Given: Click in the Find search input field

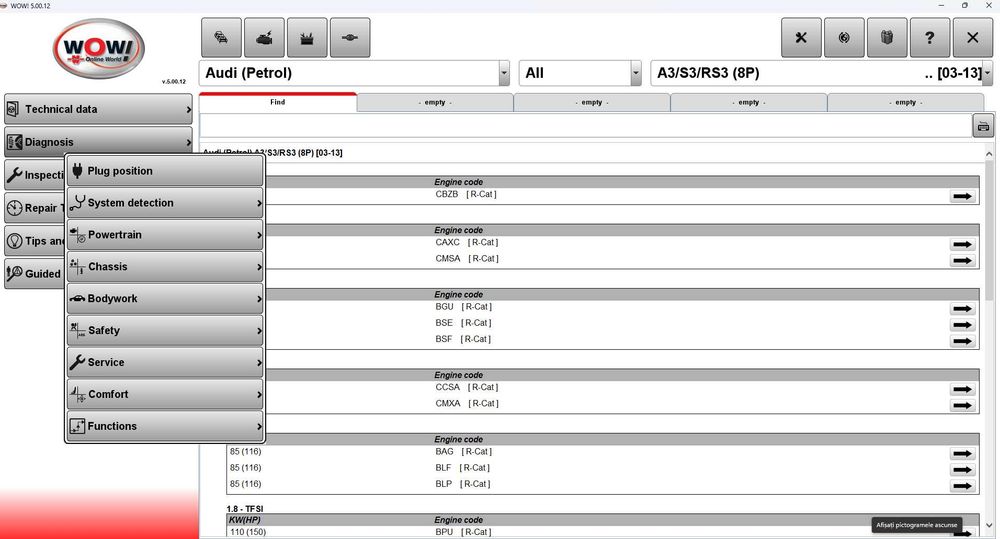Looking at the screenshot, I should coord(585,126).
